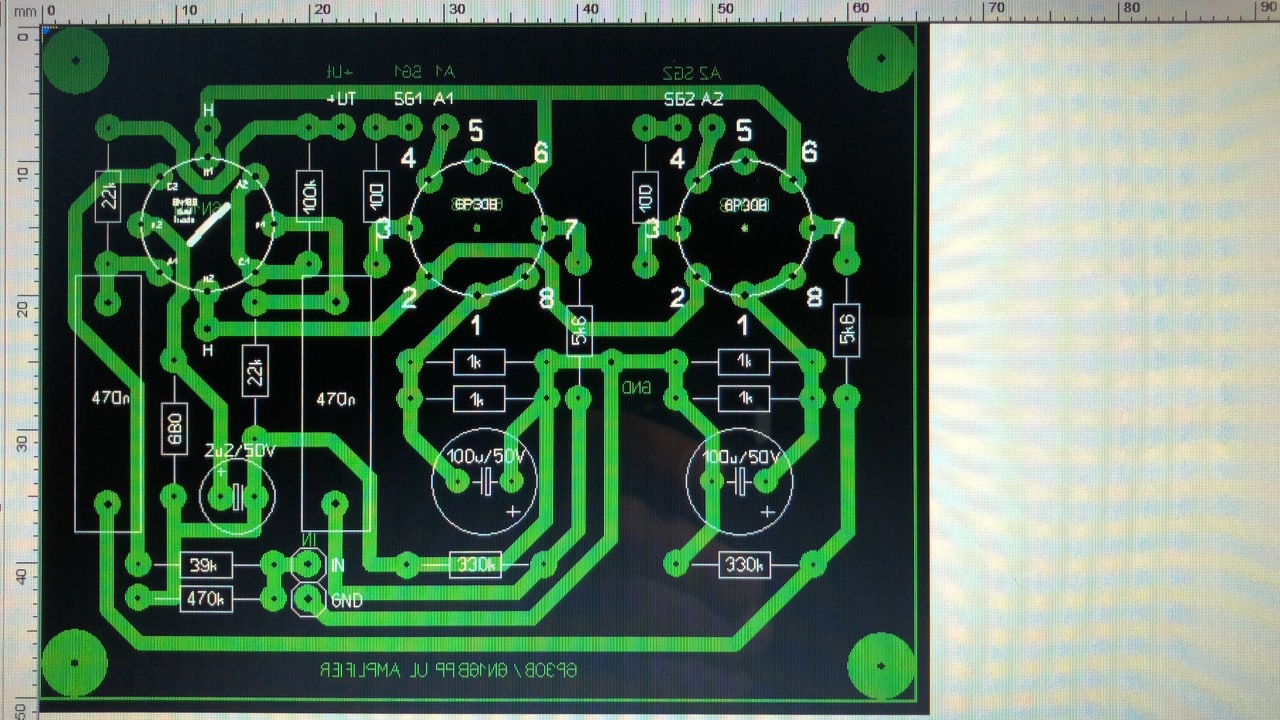Click the center of the left 6P30B socket

(x=478, y=226)
